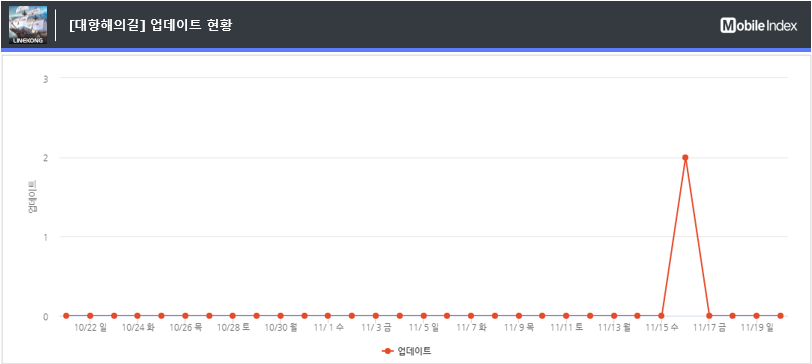Select the data point for 10/30 월
The image size is (812, 364).
[280, 315]
